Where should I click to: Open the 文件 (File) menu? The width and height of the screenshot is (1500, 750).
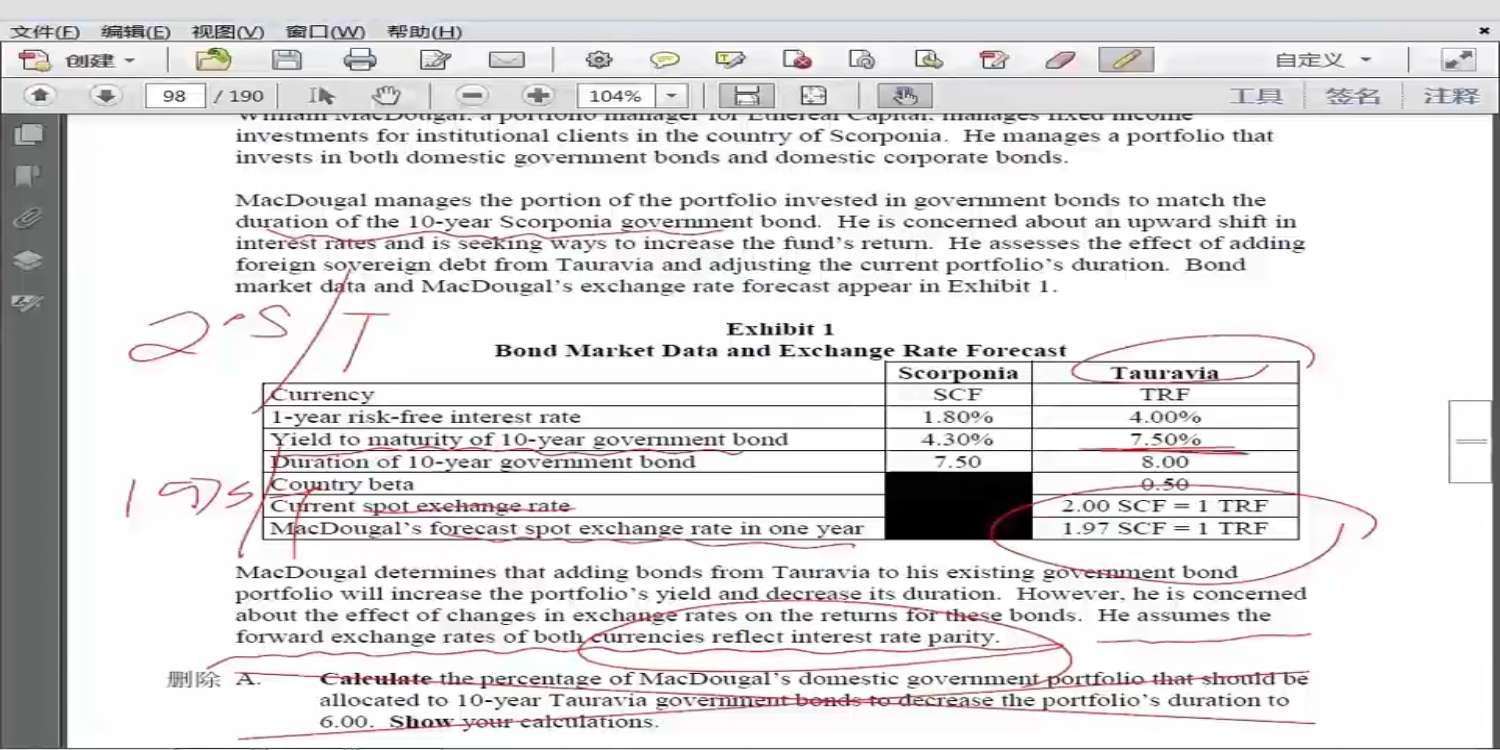pos(45,32)
